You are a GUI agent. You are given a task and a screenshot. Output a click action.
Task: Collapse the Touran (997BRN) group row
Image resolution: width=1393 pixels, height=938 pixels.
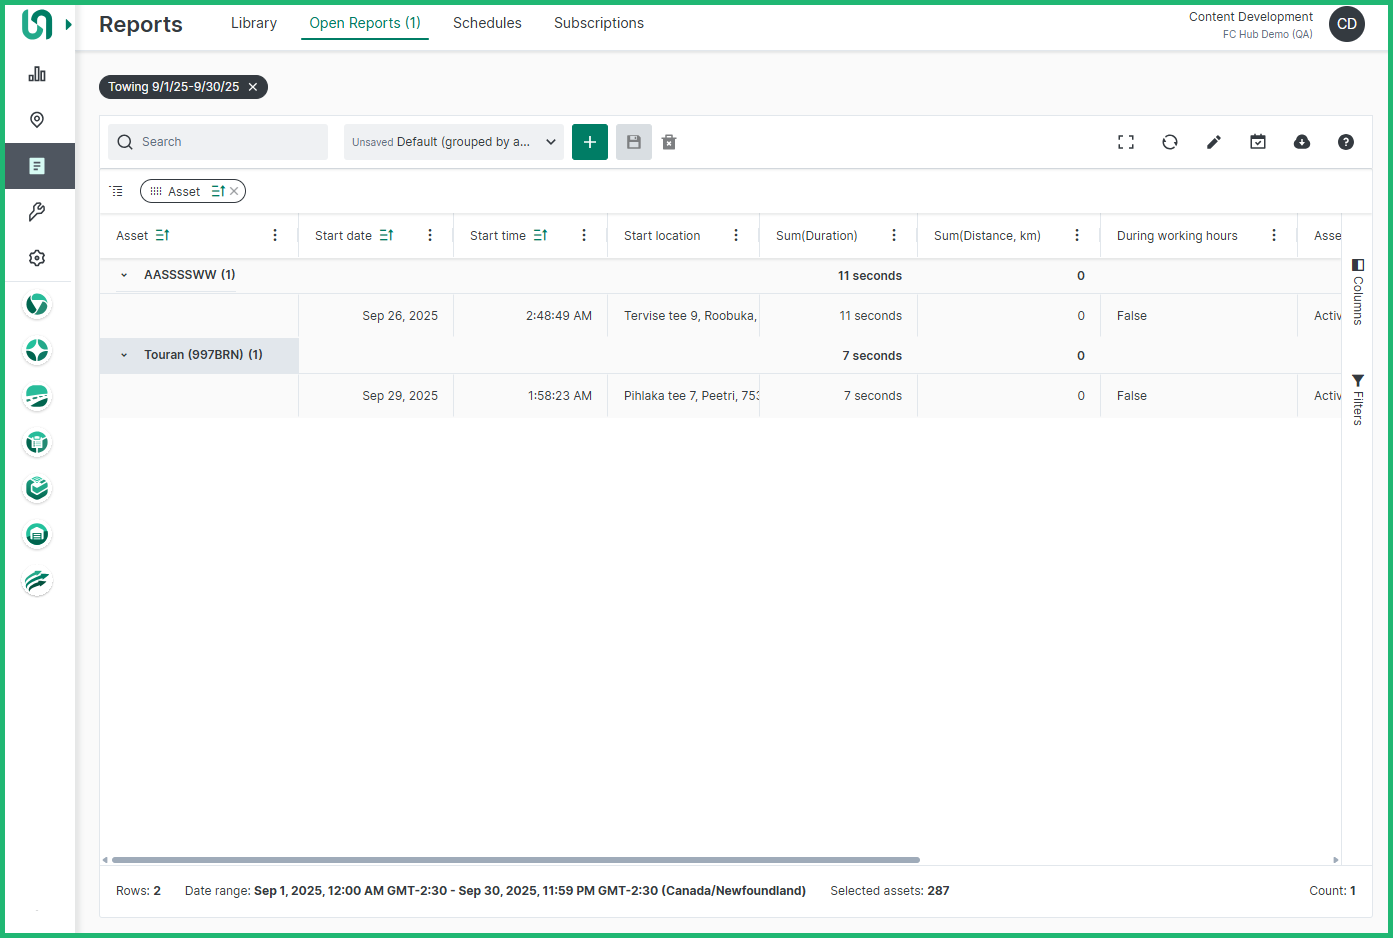click(124, 355)
